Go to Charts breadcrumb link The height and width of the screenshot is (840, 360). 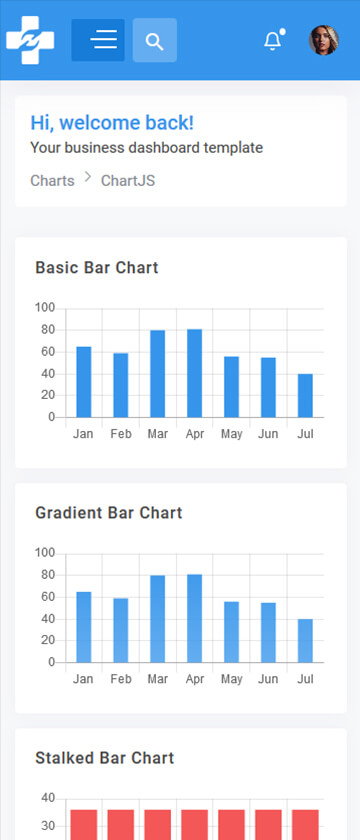[x=52, y=181]
